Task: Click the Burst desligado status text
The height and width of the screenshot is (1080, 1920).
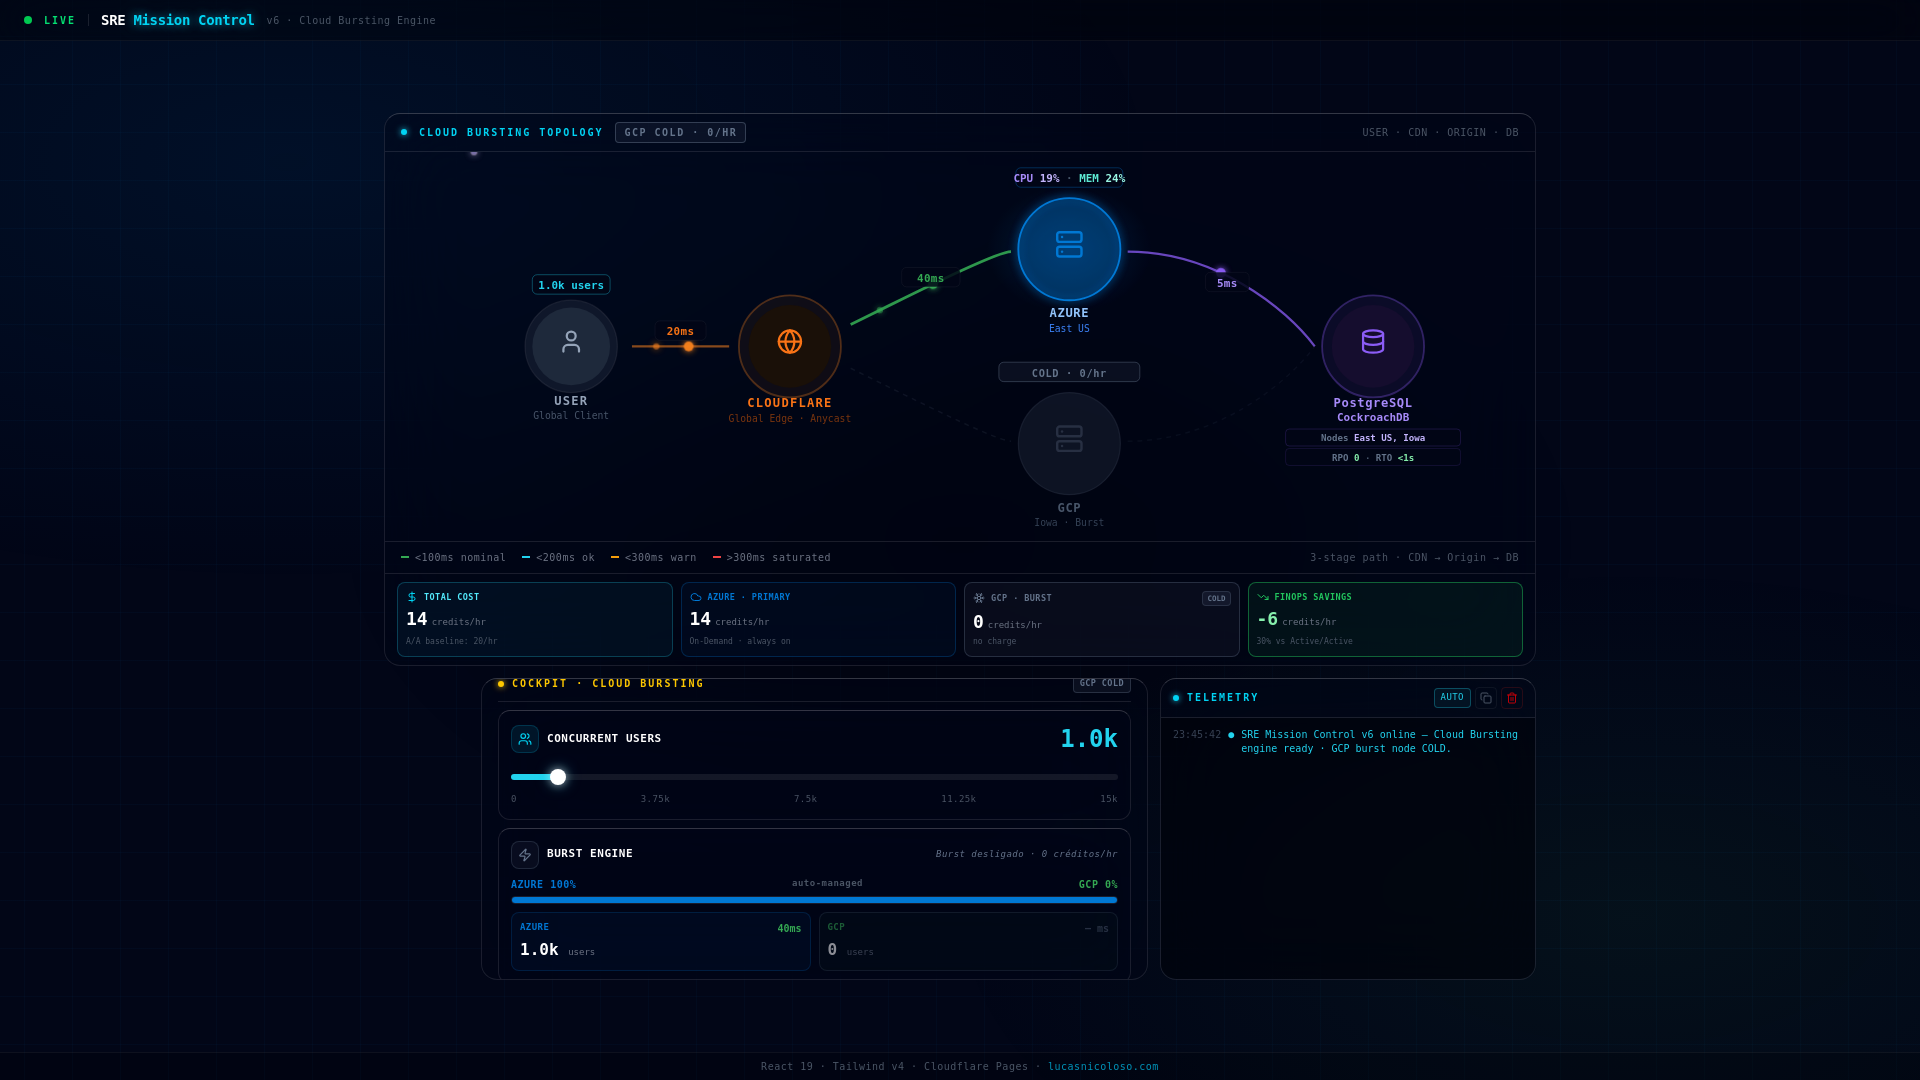Action: point(1026,854)
